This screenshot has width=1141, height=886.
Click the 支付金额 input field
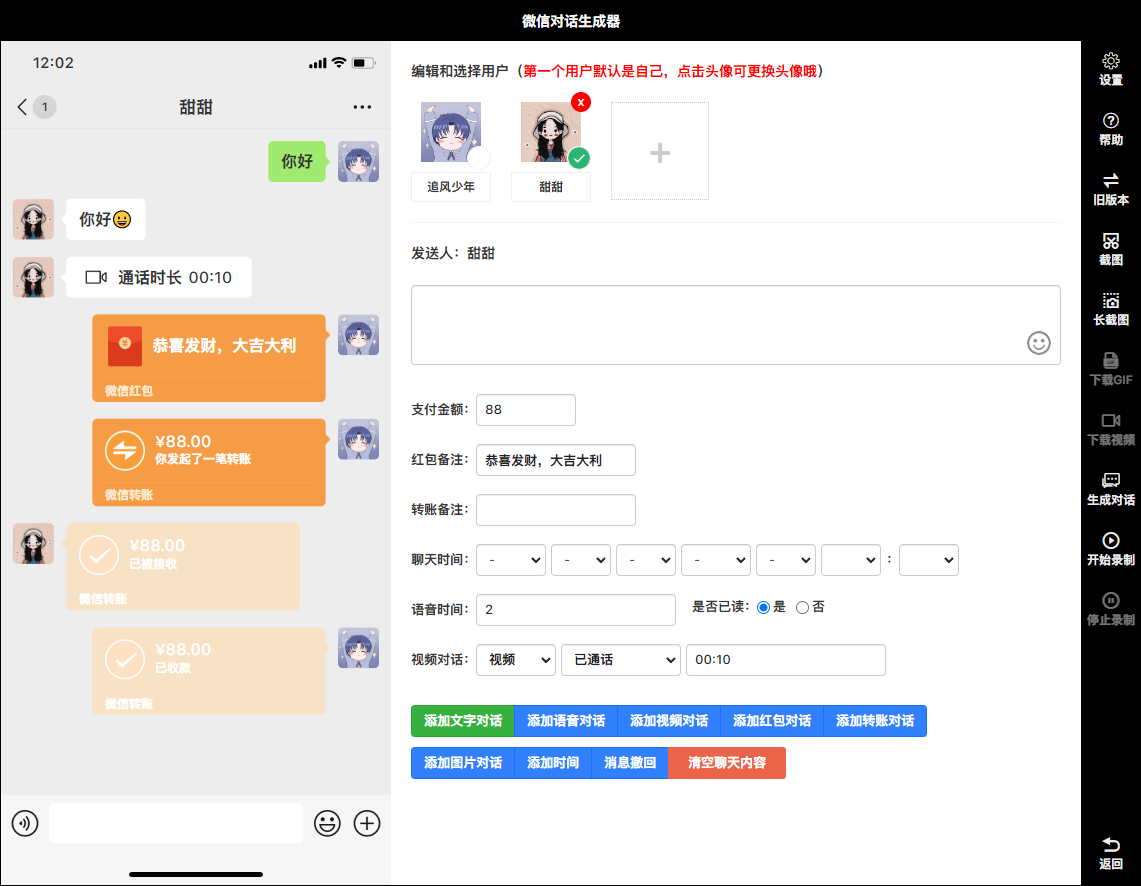pos(526,410)
